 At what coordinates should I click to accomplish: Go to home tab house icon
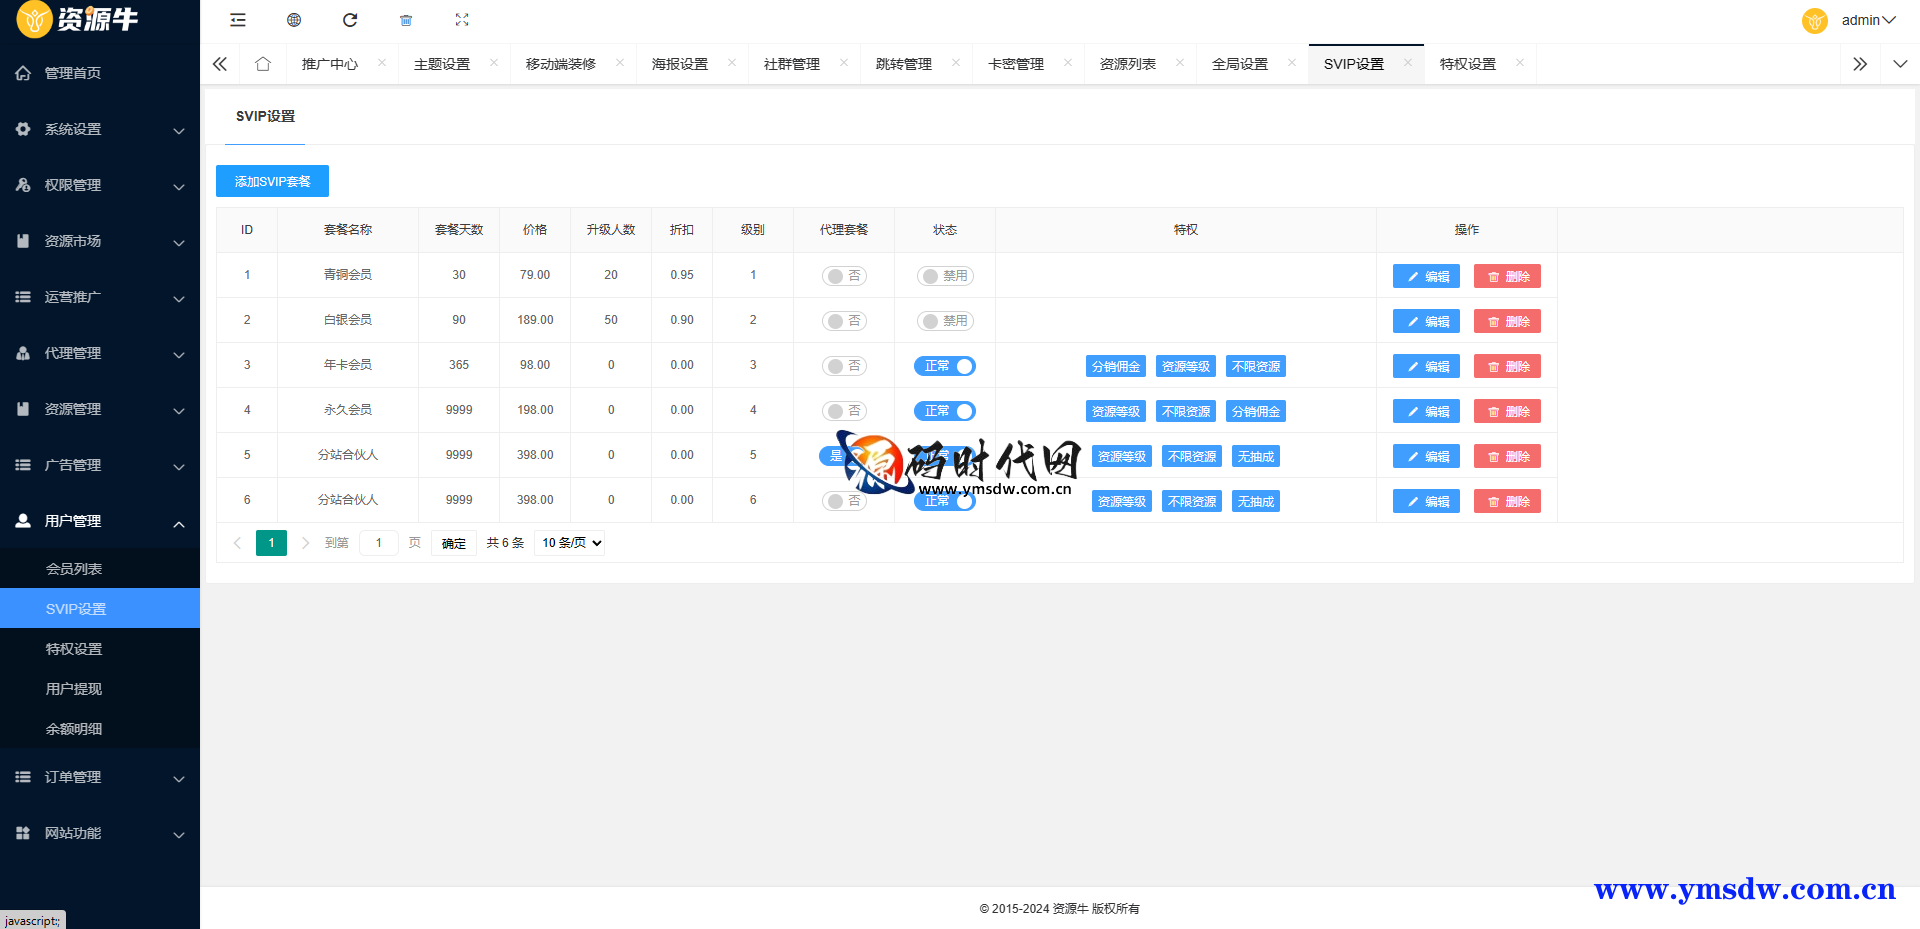(x=263, y=64)
